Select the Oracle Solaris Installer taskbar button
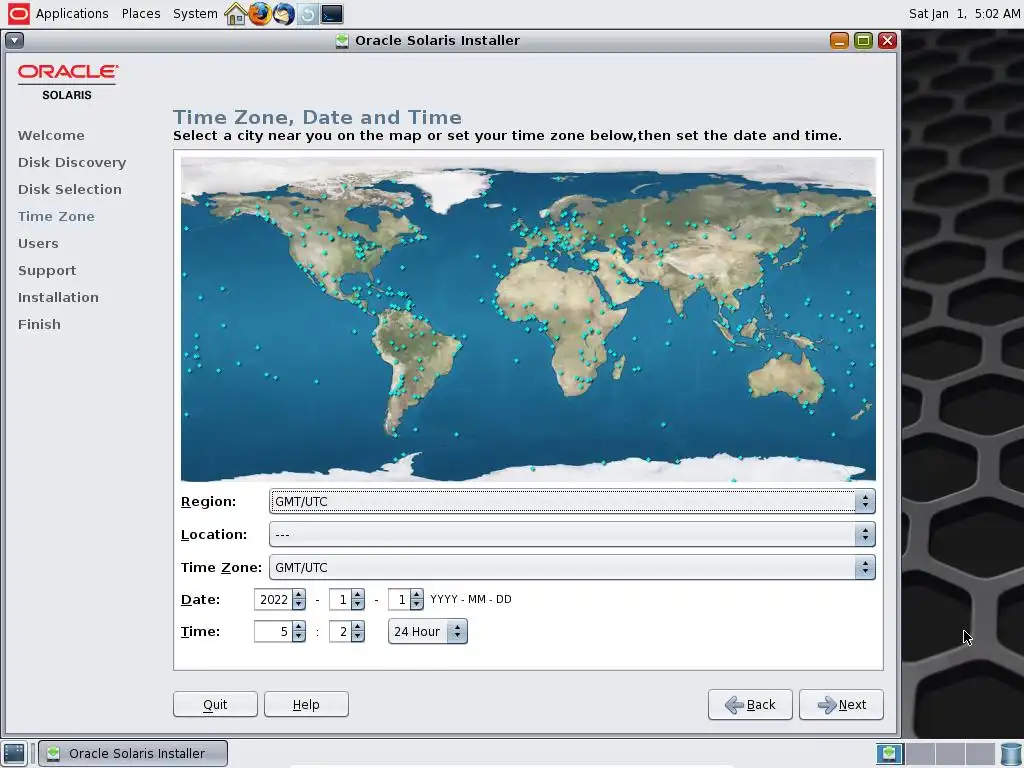1024x768 pixels. pos(133,753)
